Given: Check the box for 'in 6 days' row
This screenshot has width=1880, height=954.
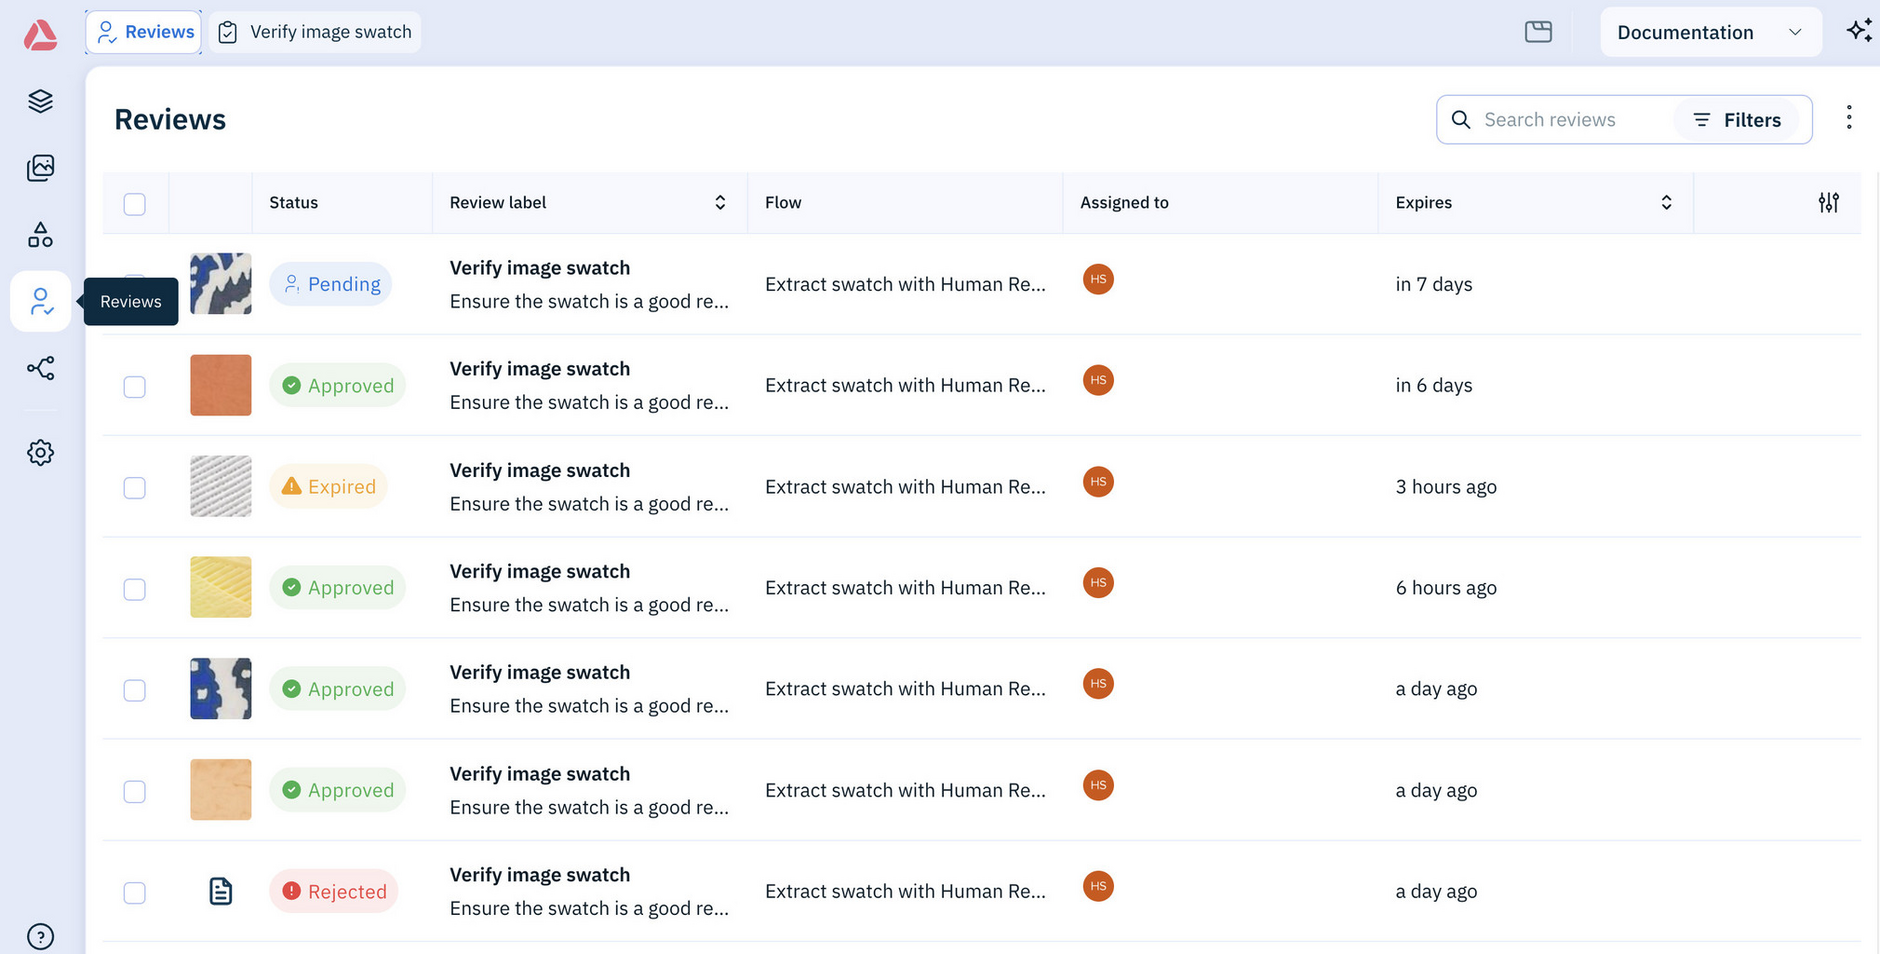Looking at the screenshot, I should [134, 387].
